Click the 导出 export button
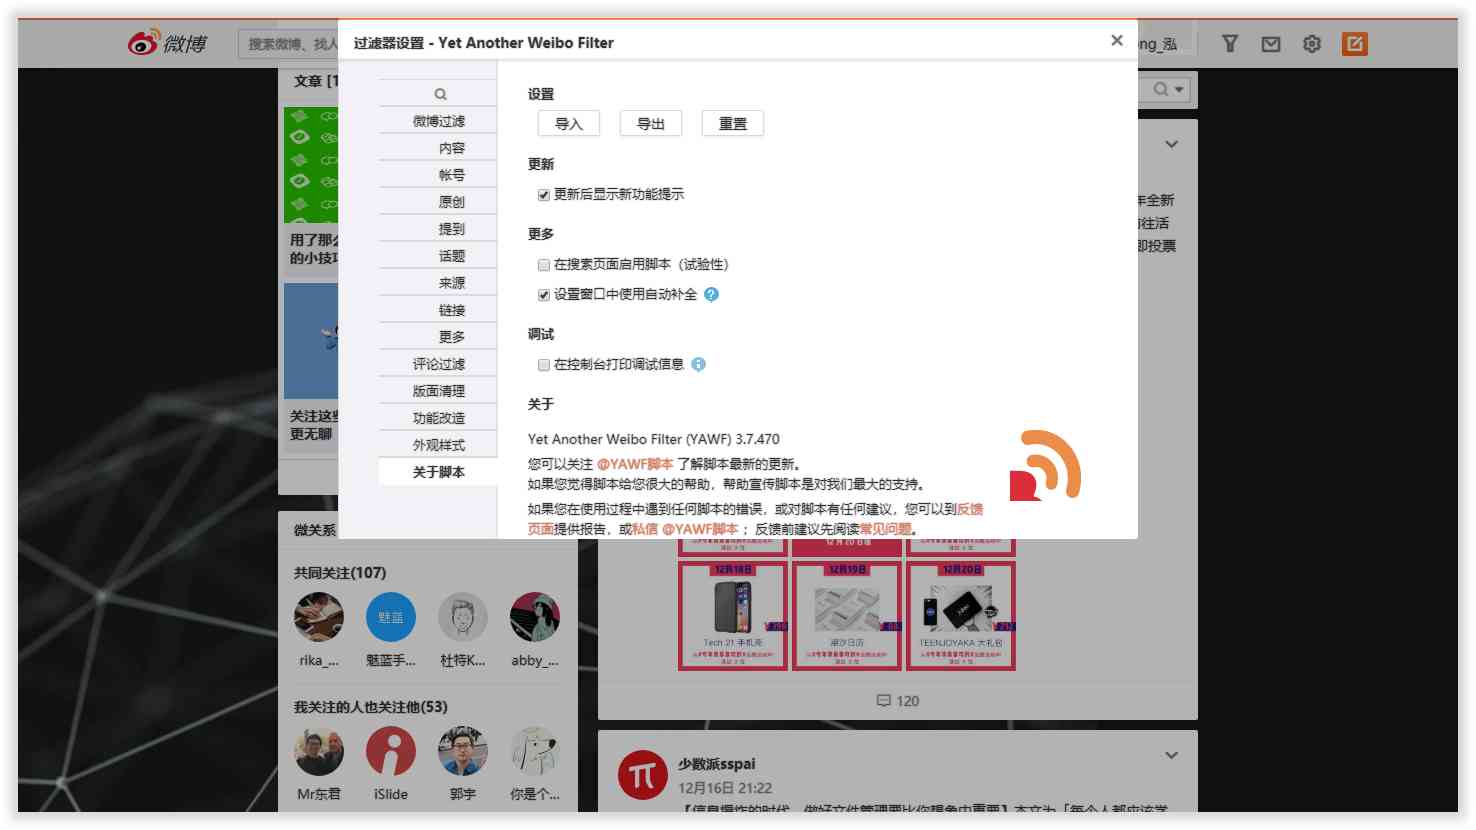The width and height of the screenshot is (1476, 830). click(x=651, y=124)
